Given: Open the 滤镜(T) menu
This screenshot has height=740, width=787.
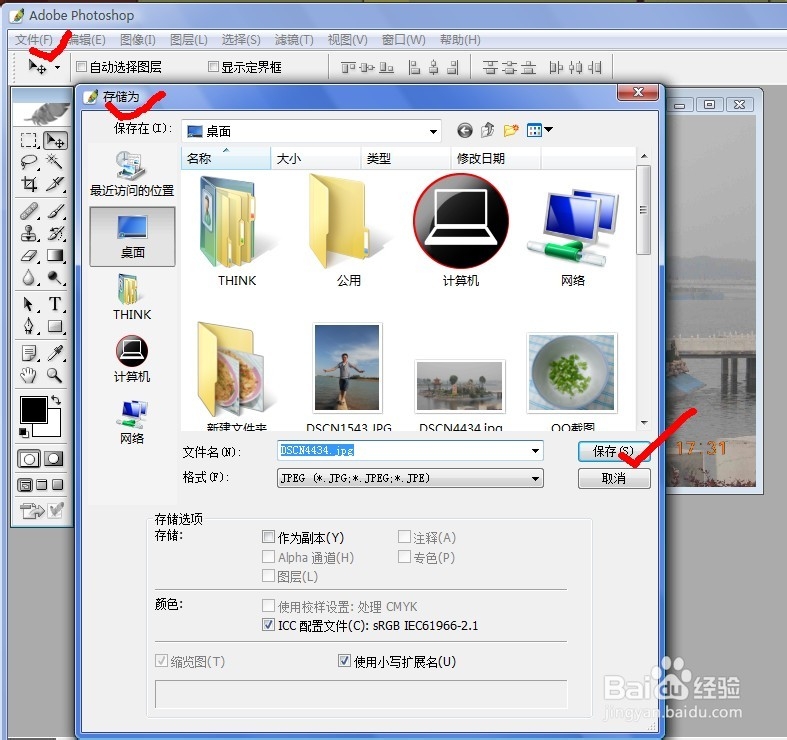Looking at the screenshot, I should (x=294, y=40).
